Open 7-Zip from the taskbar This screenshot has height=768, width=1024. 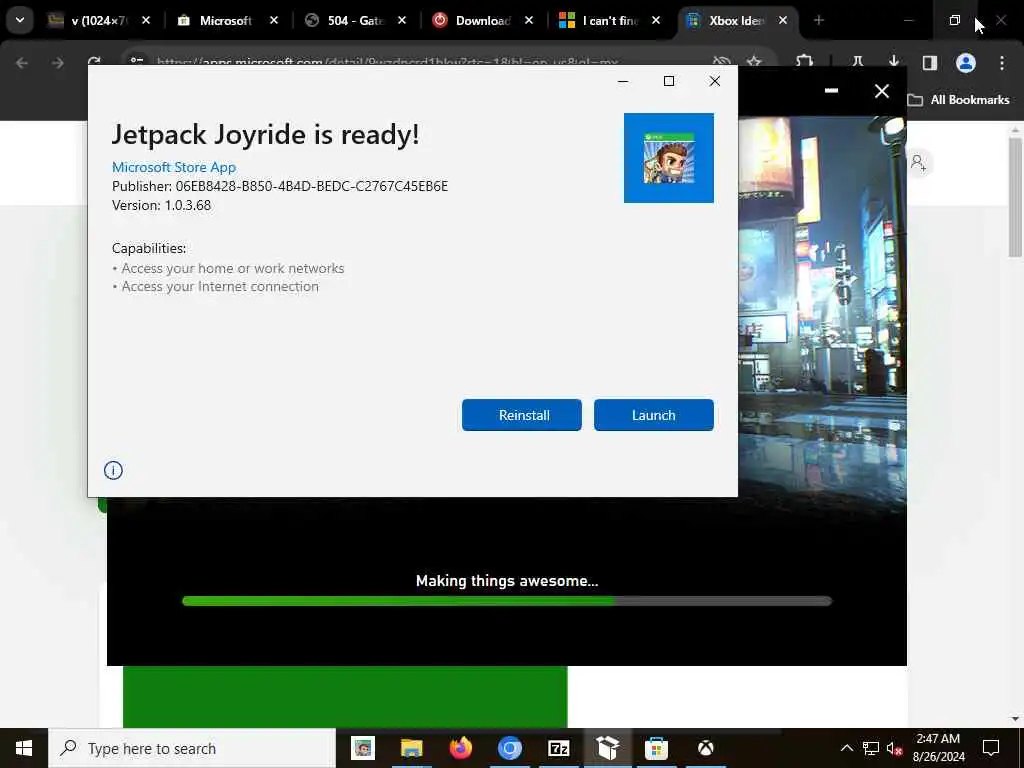click(x=558, y=748)
